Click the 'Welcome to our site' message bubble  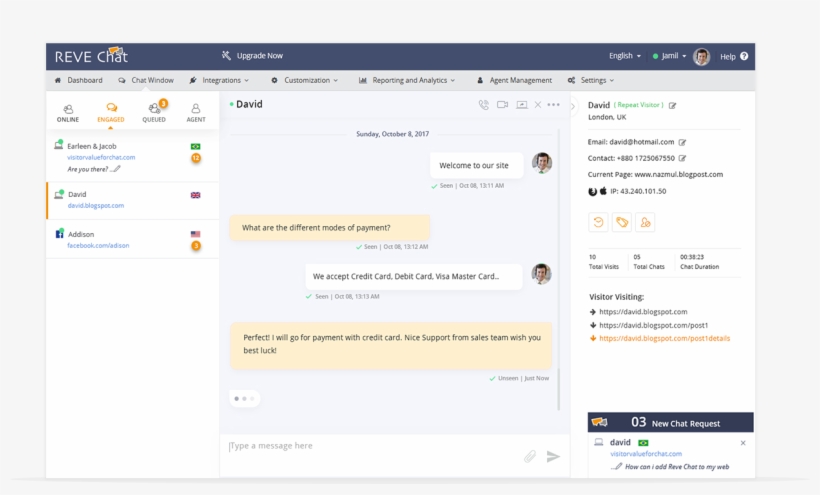pos(476,165)
